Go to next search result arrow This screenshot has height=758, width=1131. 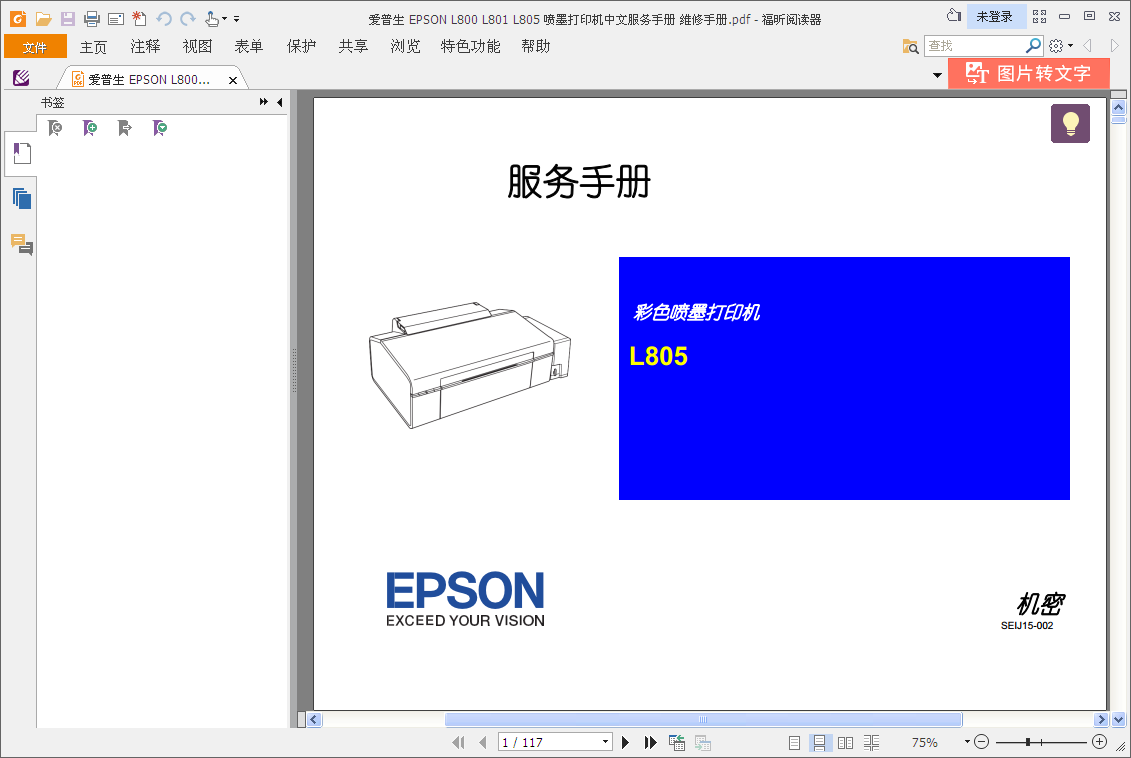[x=1114, y=46]
